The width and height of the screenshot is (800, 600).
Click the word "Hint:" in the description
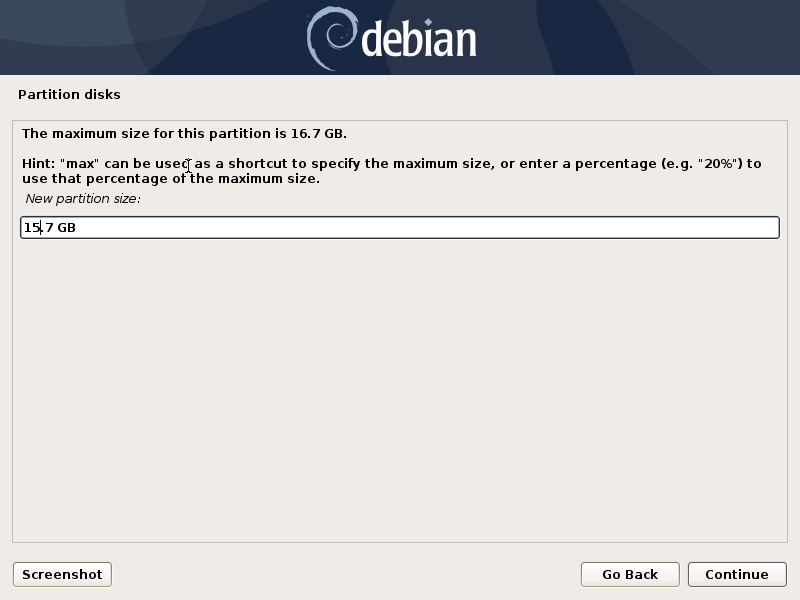point(38,164)
